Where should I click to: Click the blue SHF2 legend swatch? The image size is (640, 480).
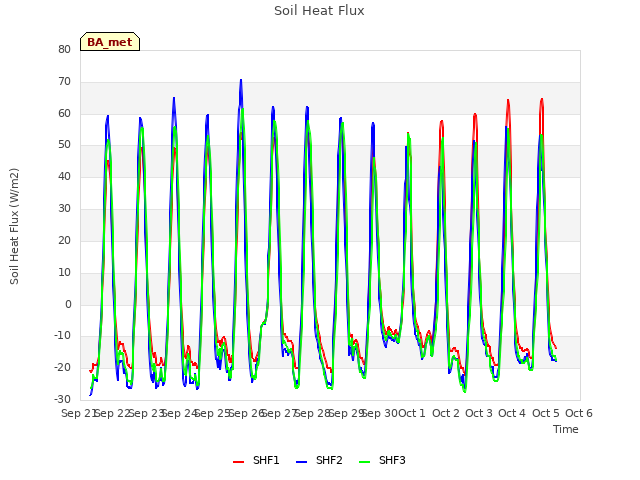pos(301,462)
